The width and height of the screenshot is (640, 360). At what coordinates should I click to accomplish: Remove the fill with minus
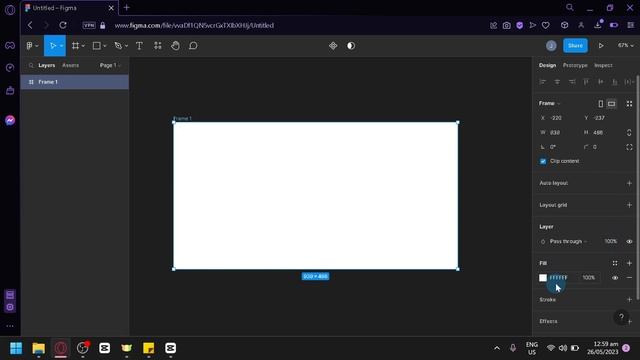tap(629, 278)
